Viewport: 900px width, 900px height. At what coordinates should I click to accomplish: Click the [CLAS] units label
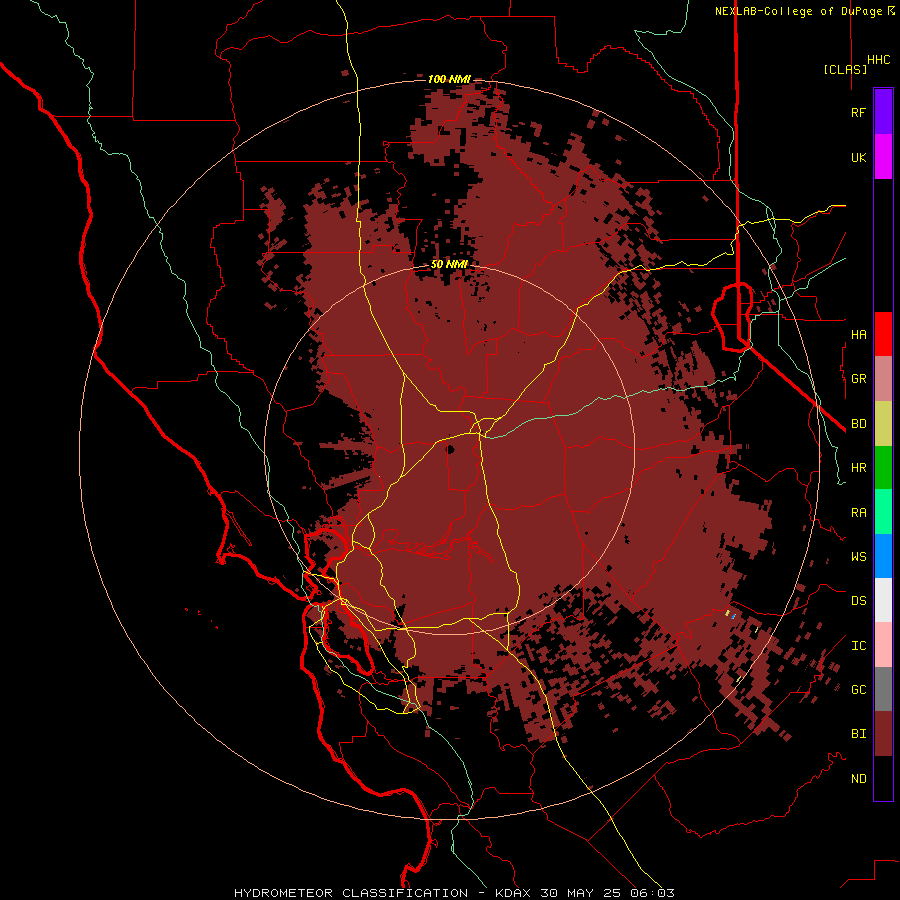[845, 69]
